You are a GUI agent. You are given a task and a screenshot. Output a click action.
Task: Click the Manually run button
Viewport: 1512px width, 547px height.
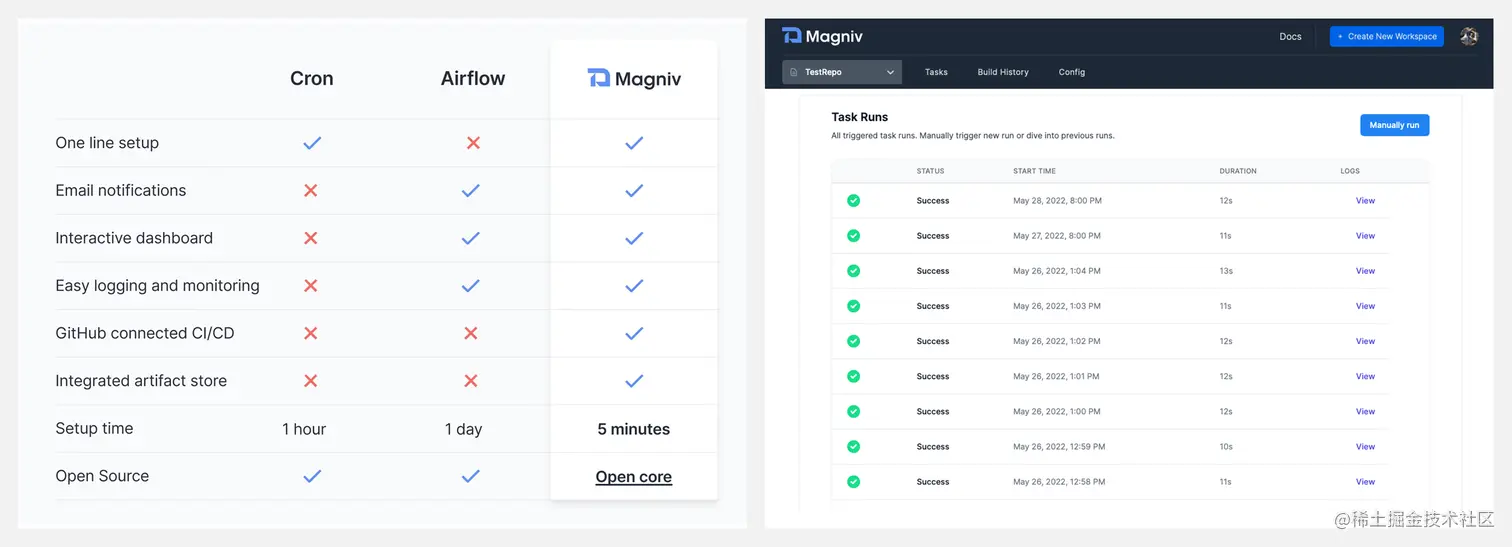point(1394,125)
